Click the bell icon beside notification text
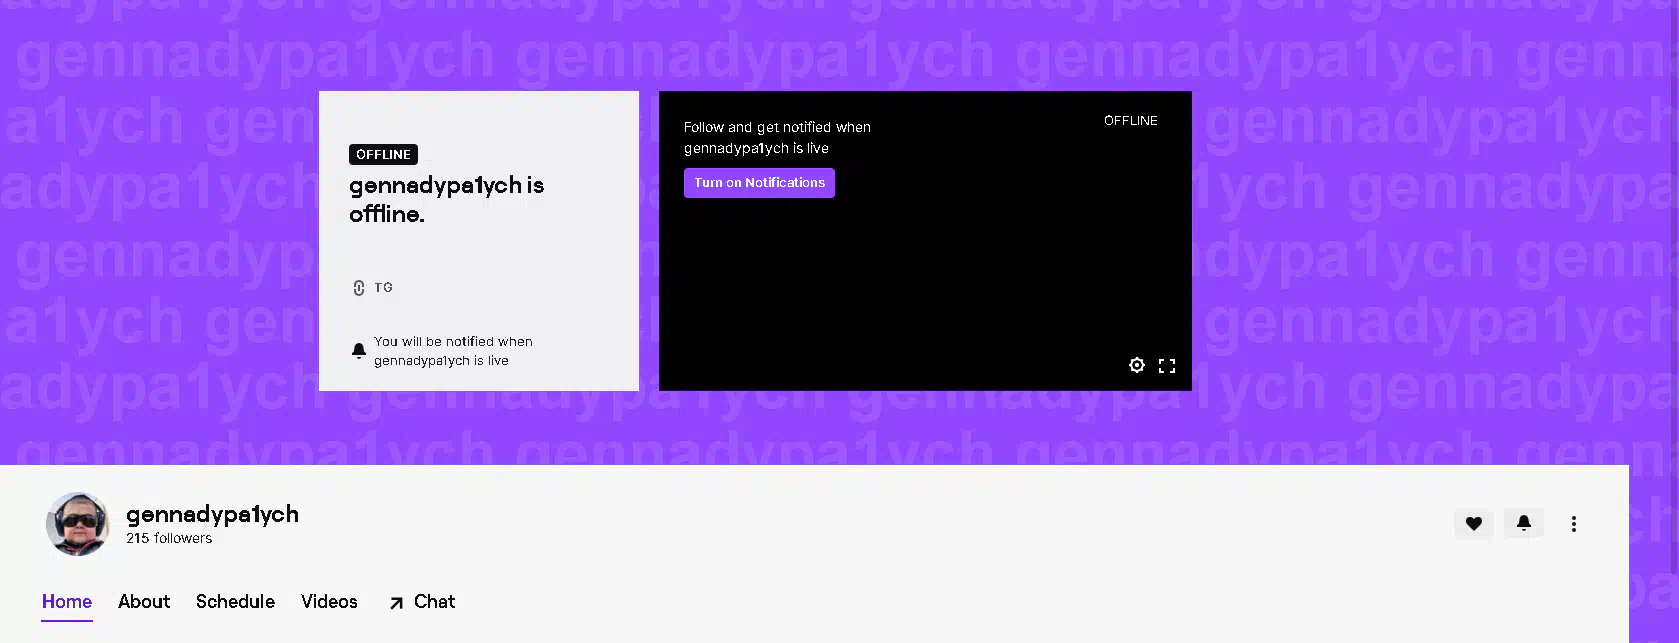Image resolution: width=1679 pixels, height=643 pixels. (x=359, y=351)
